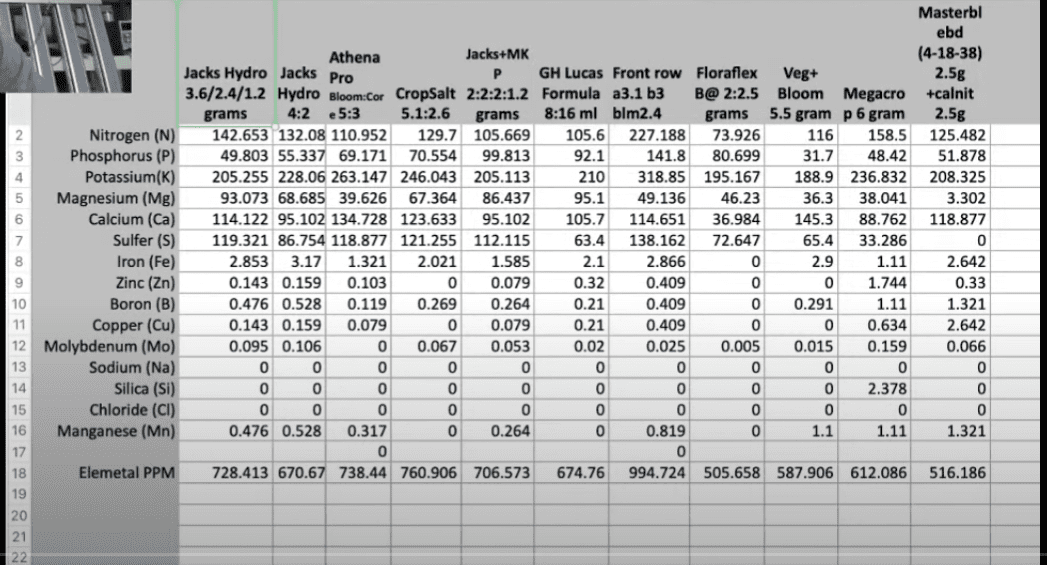Image resolution: width=1047 pixels, height=565 pixels.
Task: Select the Veg+ Bloom 5.5 gram header
Action: [800, 62]
